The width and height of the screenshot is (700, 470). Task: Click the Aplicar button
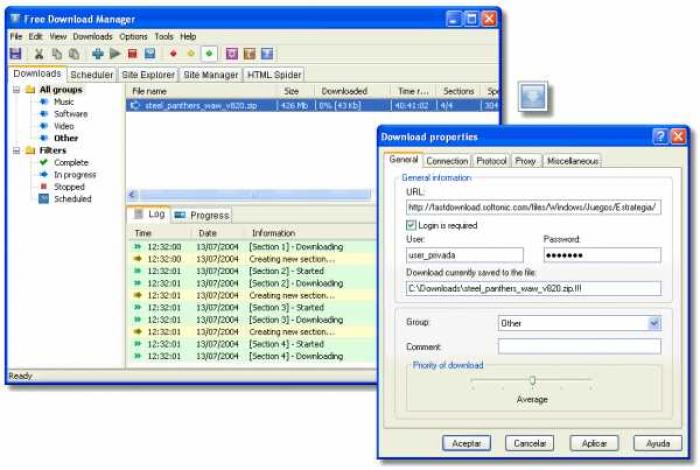[594, 443]
